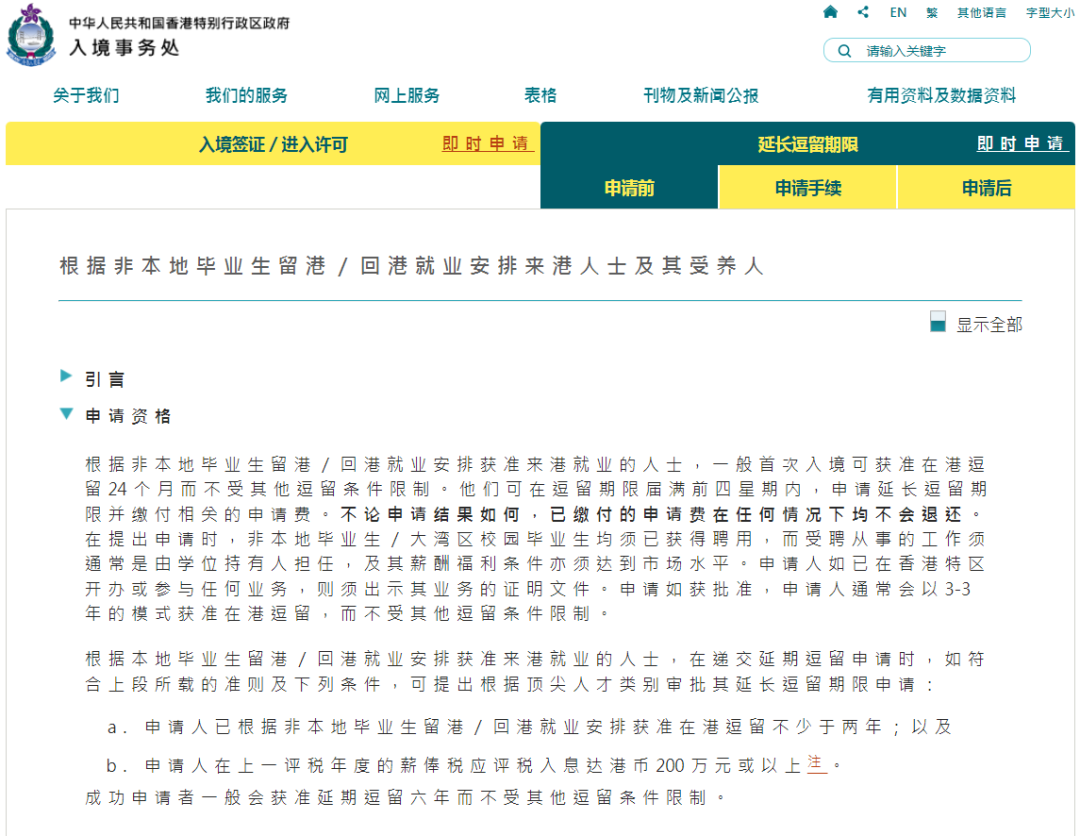Open 有用资料及数据资料 menu
Image resolution: width=1080 pixels, height=836 pixels.
click(x=941, y=96)
